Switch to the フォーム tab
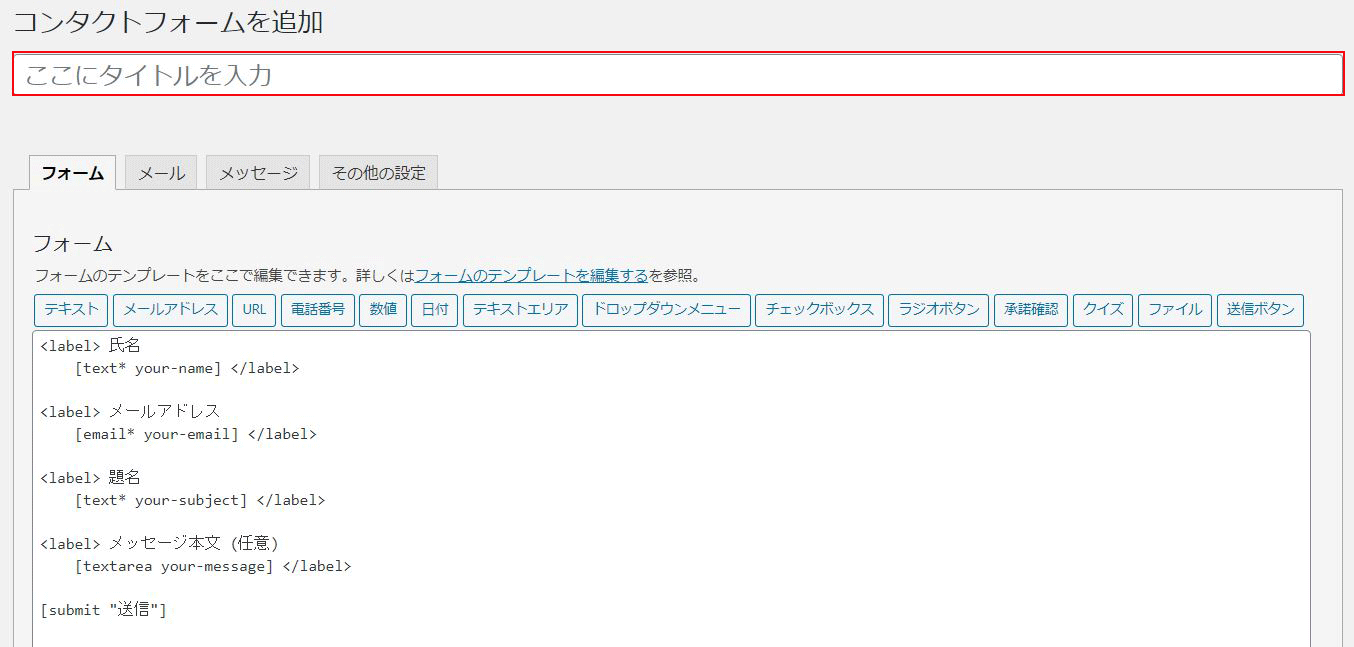This screenshot has height=647, width=1354. pyautogui.click(x=72, y=173)
